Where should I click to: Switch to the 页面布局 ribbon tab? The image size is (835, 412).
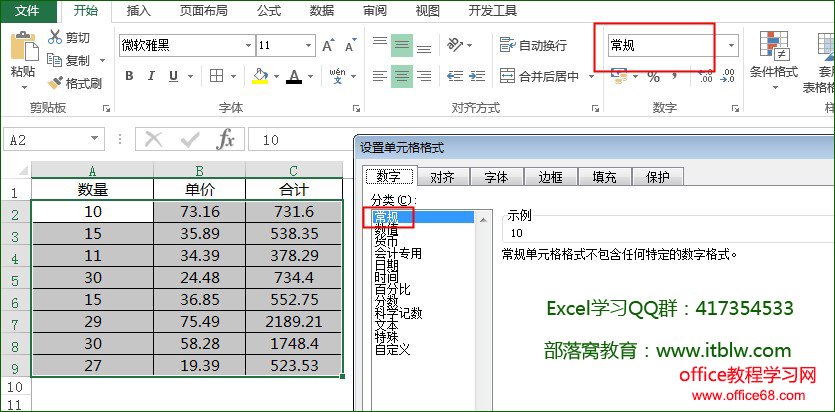pyautogui.click(x=202, y=11)
